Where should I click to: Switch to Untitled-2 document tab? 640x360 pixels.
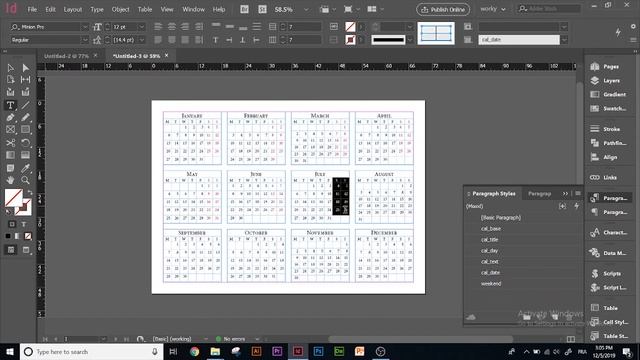66,56
